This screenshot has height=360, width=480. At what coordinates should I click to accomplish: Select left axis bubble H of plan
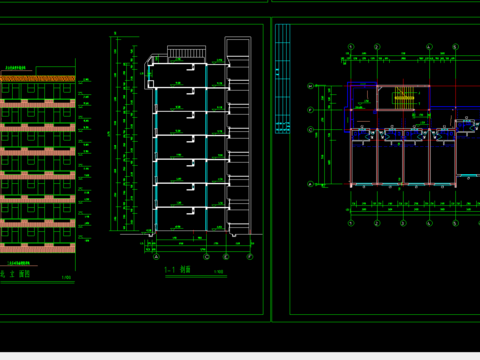(310, 86)
